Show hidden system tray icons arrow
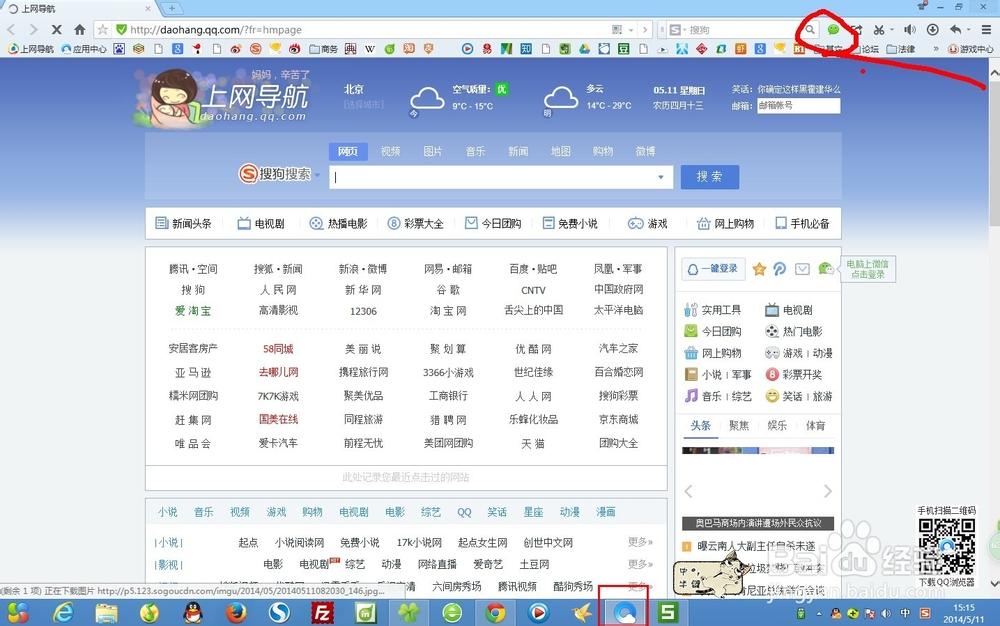Image resolution: width=1000 pixels, height=626 pixels. tap(819, 614)
